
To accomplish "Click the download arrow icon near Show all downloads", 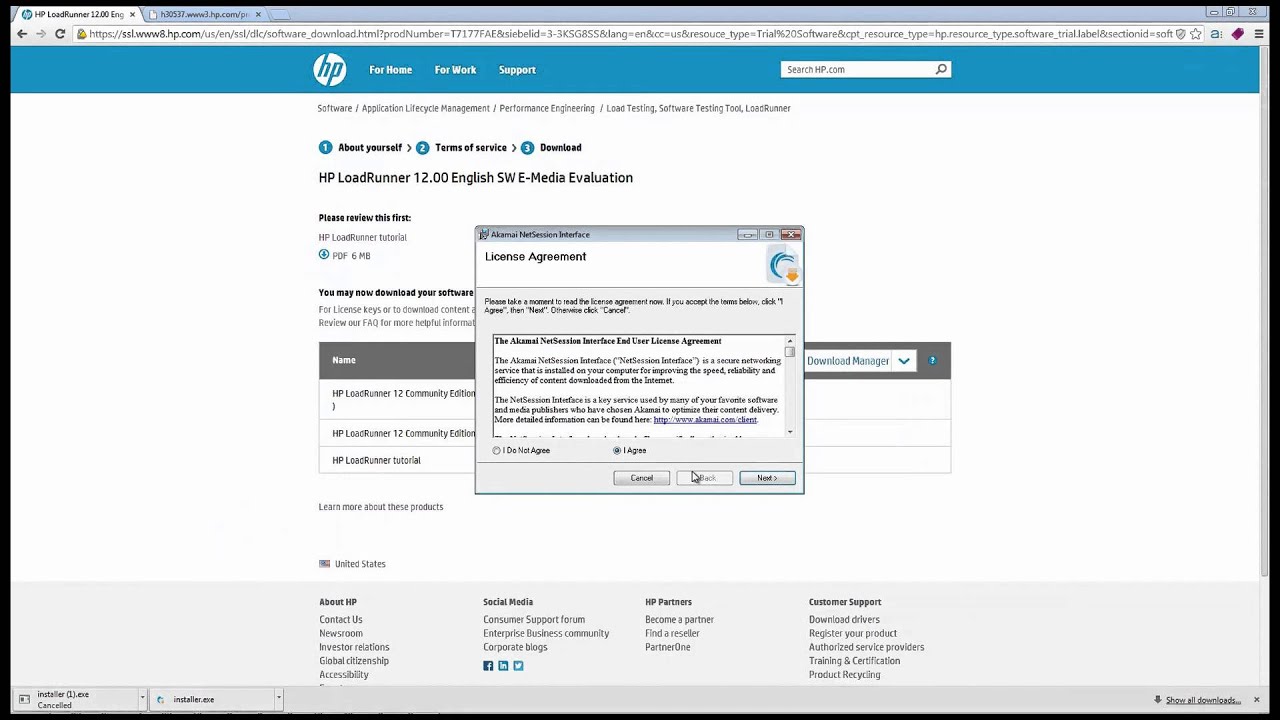I will [1158, 700].
